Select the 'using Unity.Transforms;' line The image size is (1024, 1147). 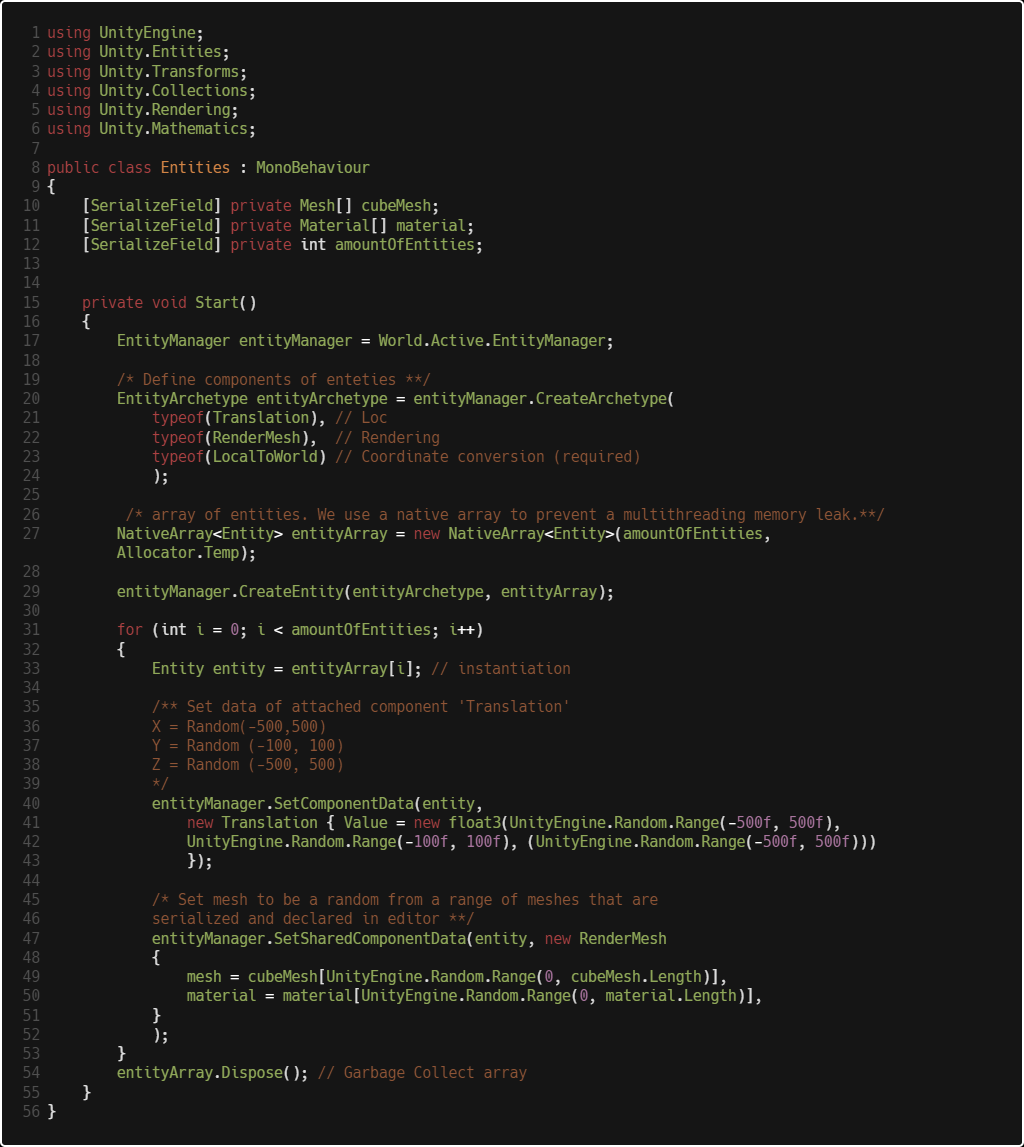coord(147,72)
